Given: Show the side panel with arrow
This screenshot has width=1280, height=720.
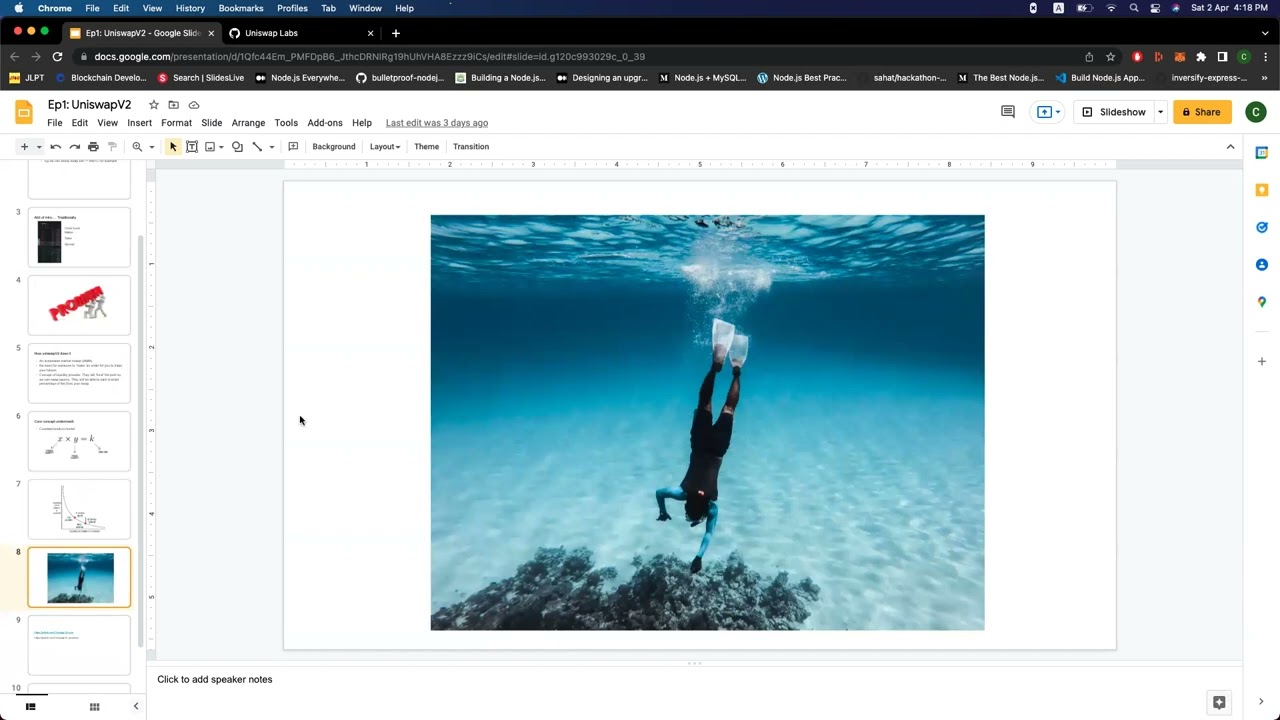Looking at the screenshot, I should click(1261, 702).
